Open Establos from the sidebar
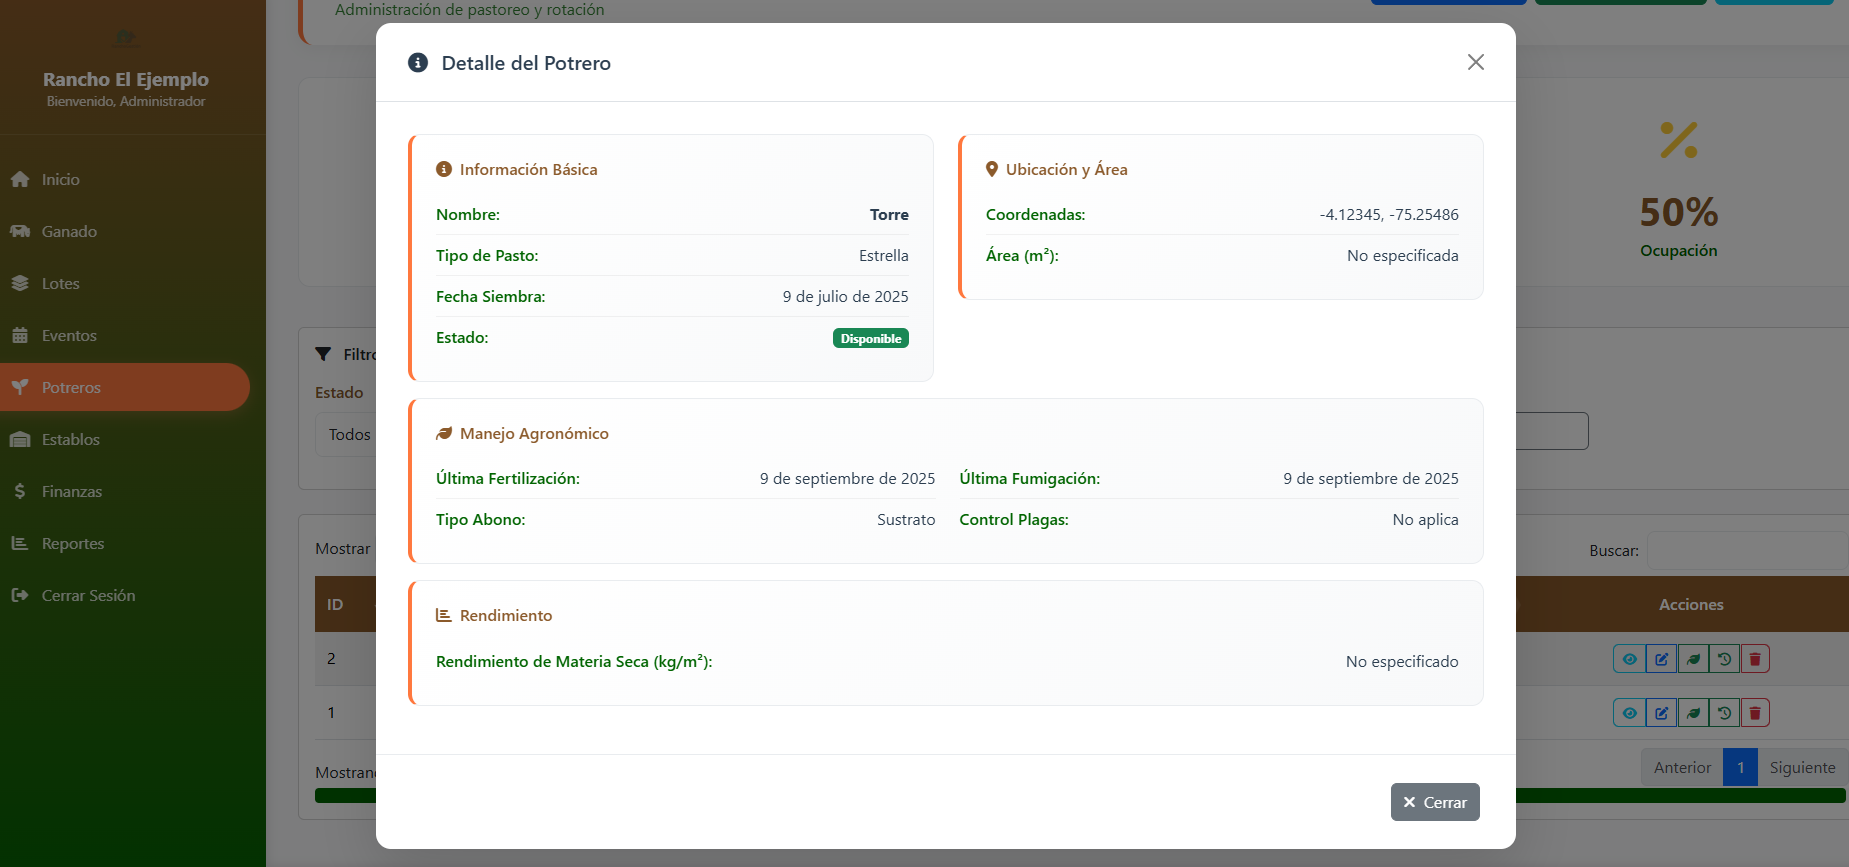Screen dimensions: 1849x867 coord(70,440)
